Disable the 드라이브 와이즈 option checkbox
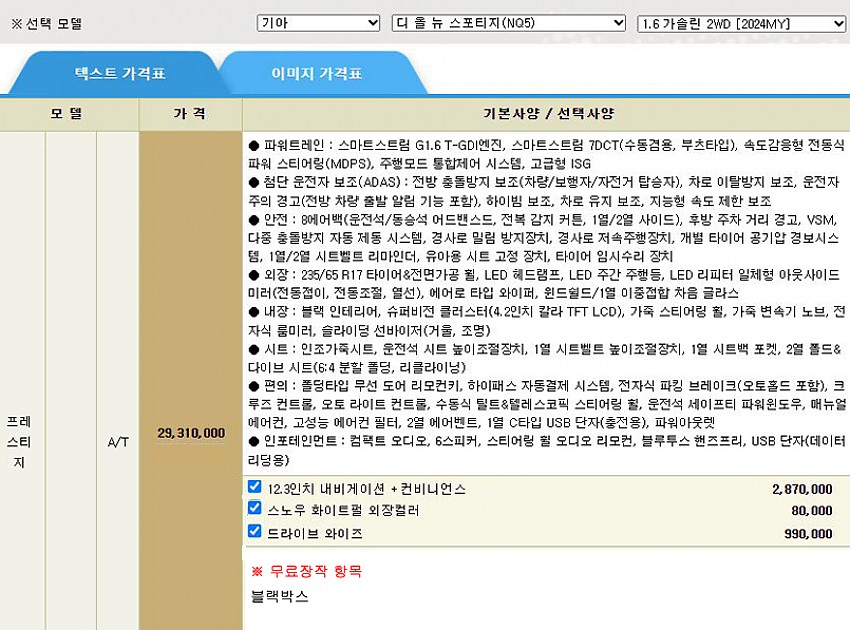Viewport: 850px width, 630px height. pyautogui.click(x=255, y=531)
